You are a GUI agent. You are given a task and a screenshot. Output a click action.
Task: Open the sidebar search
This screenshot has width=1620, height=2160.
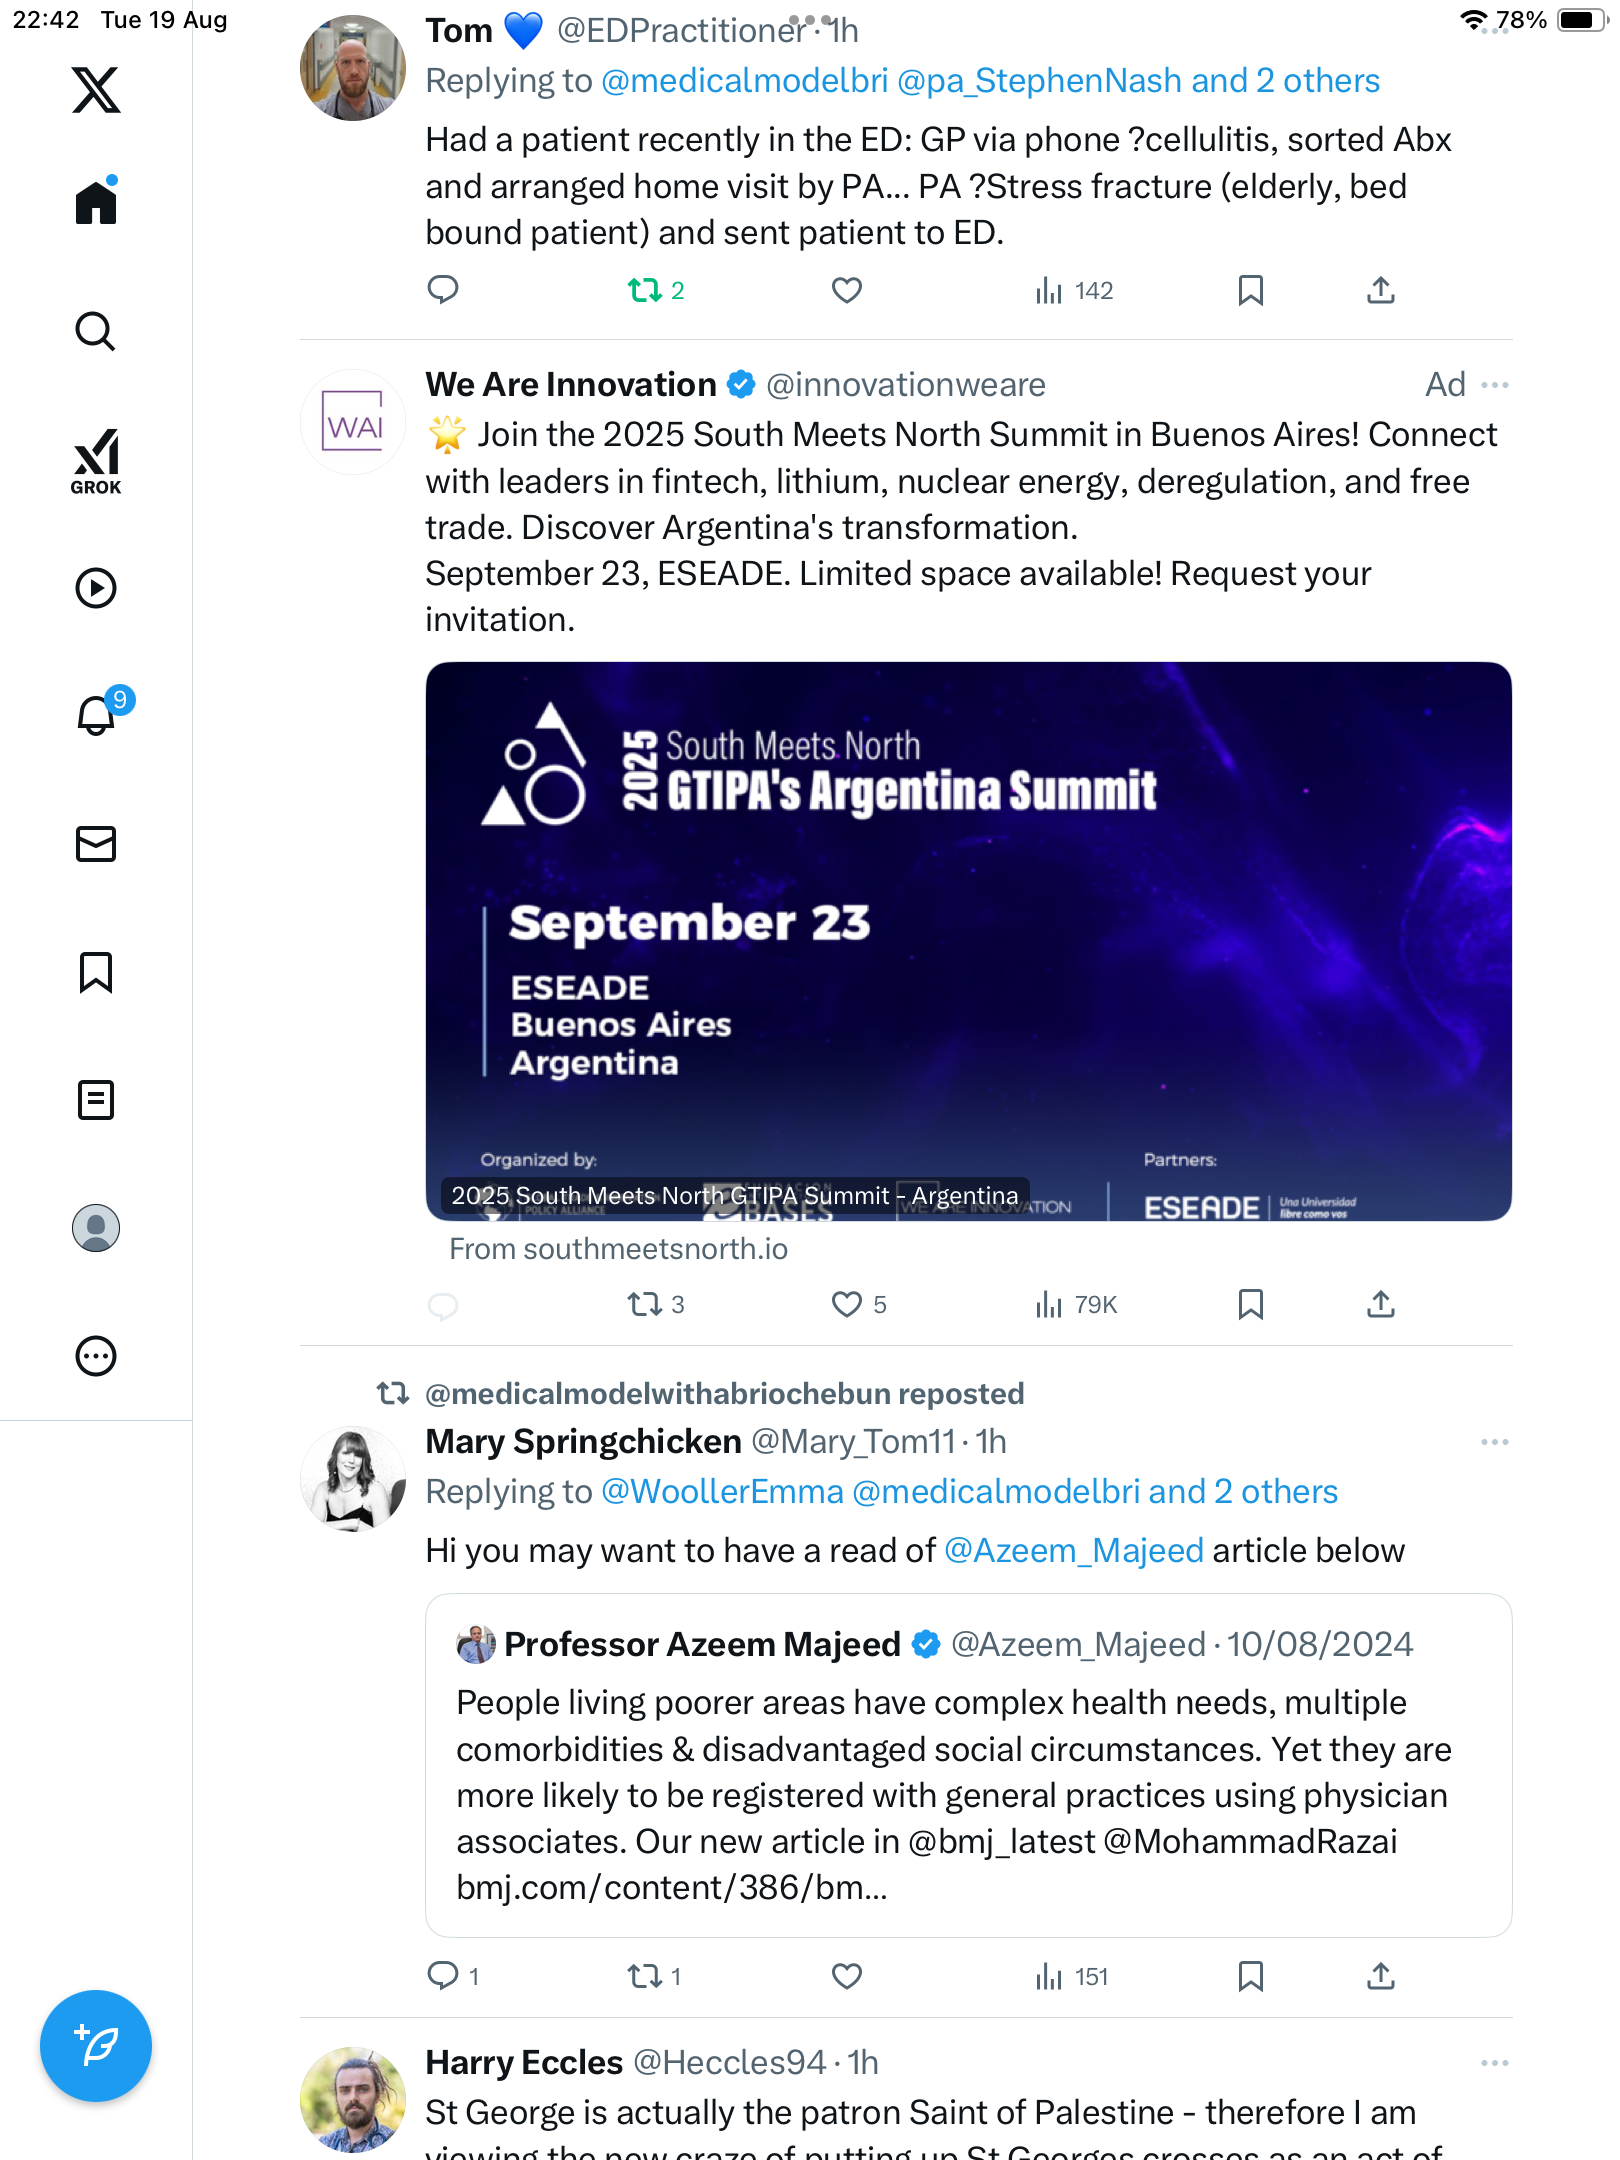click(96, 332)
